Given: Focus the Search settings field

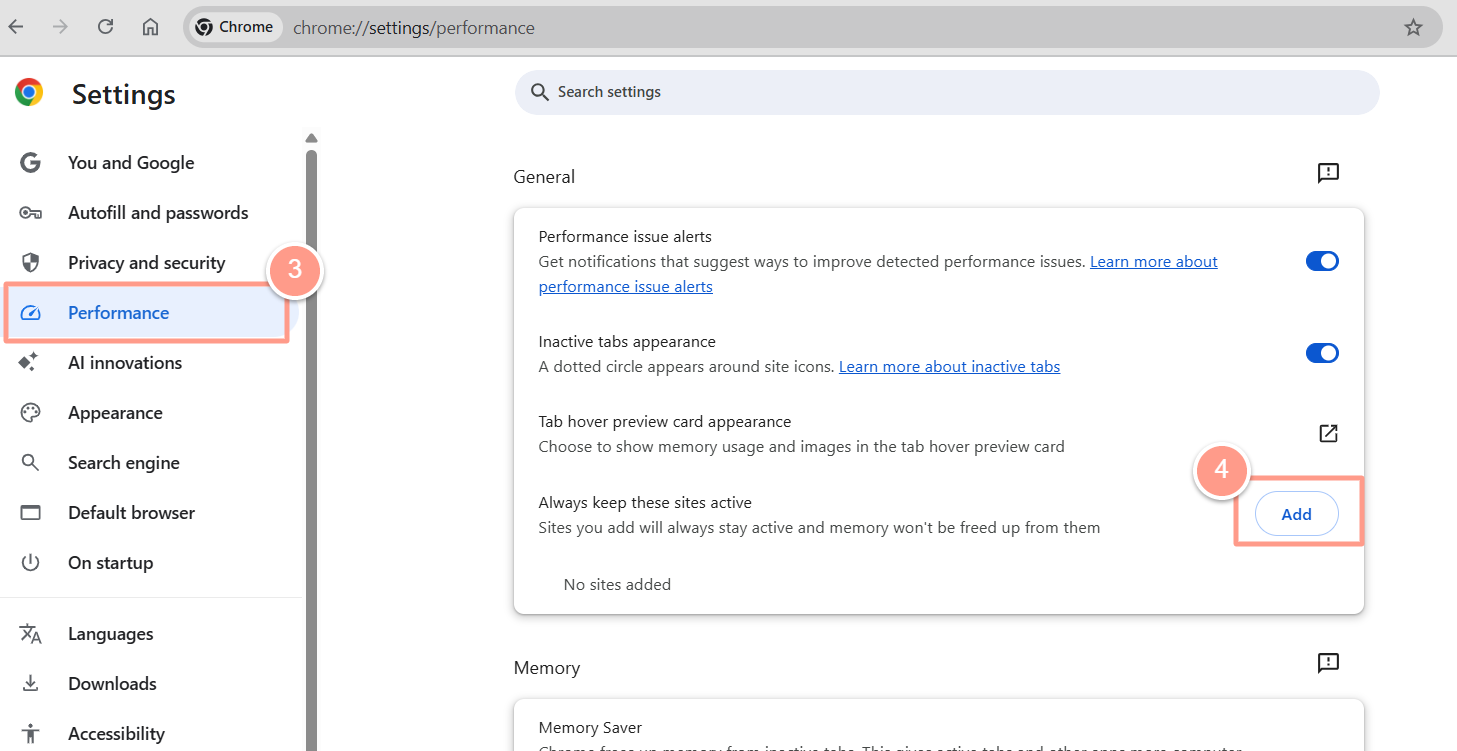Looking at the screenshot, I should click(946, 92).
